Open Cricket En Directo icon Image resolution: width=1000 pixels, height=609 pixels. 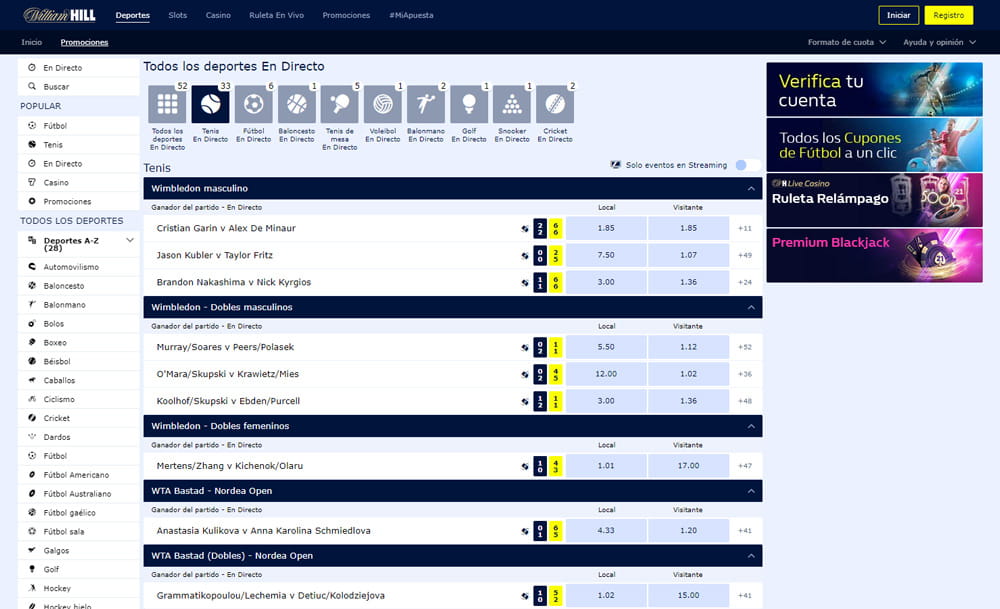pyautogui.click(x=555, y=104)
